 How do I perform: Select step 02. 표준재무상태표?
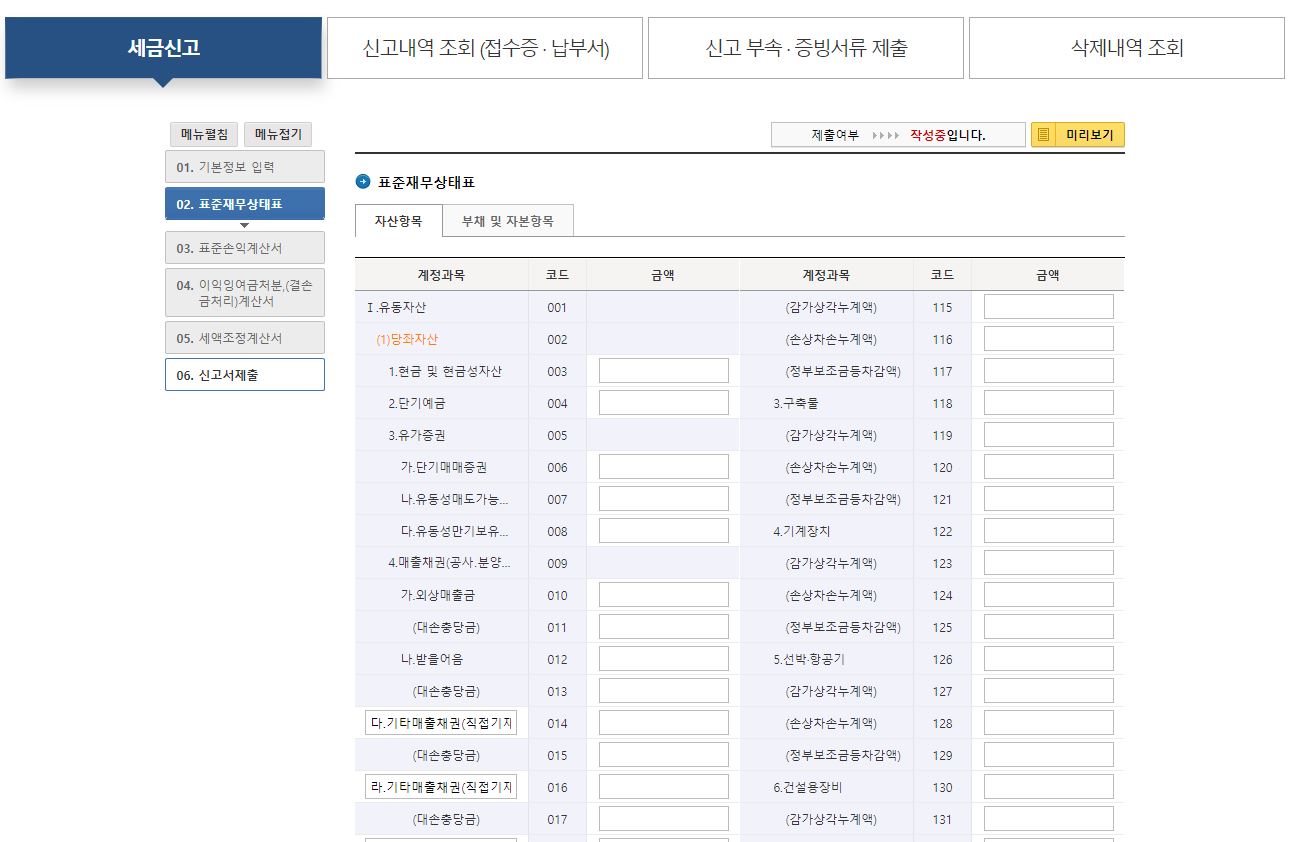pyautogui.click(x=245, y=204)
